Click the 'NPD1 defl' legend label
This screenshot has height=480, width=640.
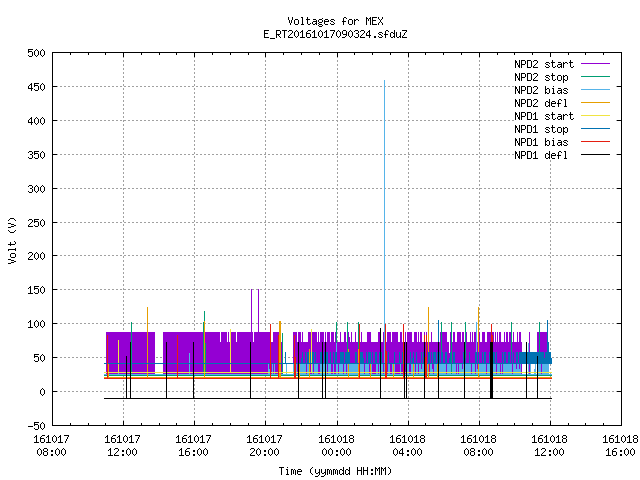pos(541,156)
